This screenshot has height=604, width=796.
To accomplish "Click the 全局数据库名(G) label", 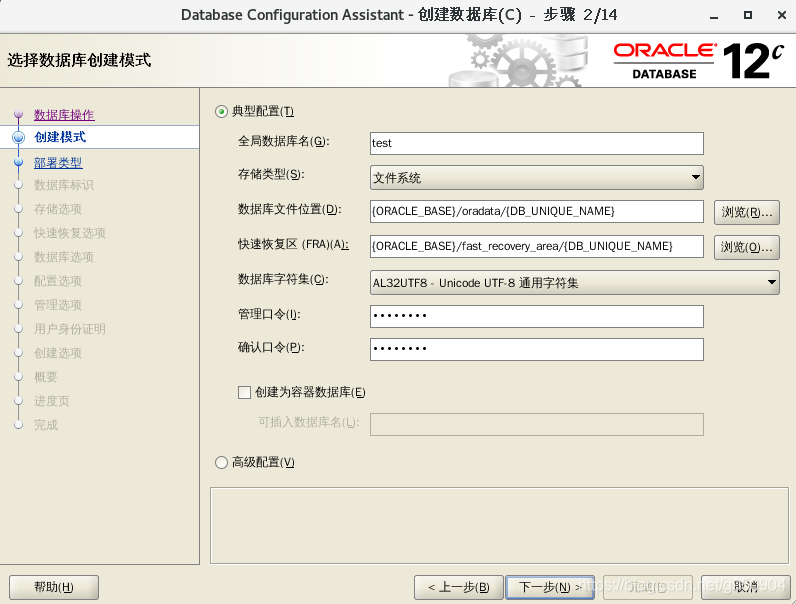I will 283,141.
